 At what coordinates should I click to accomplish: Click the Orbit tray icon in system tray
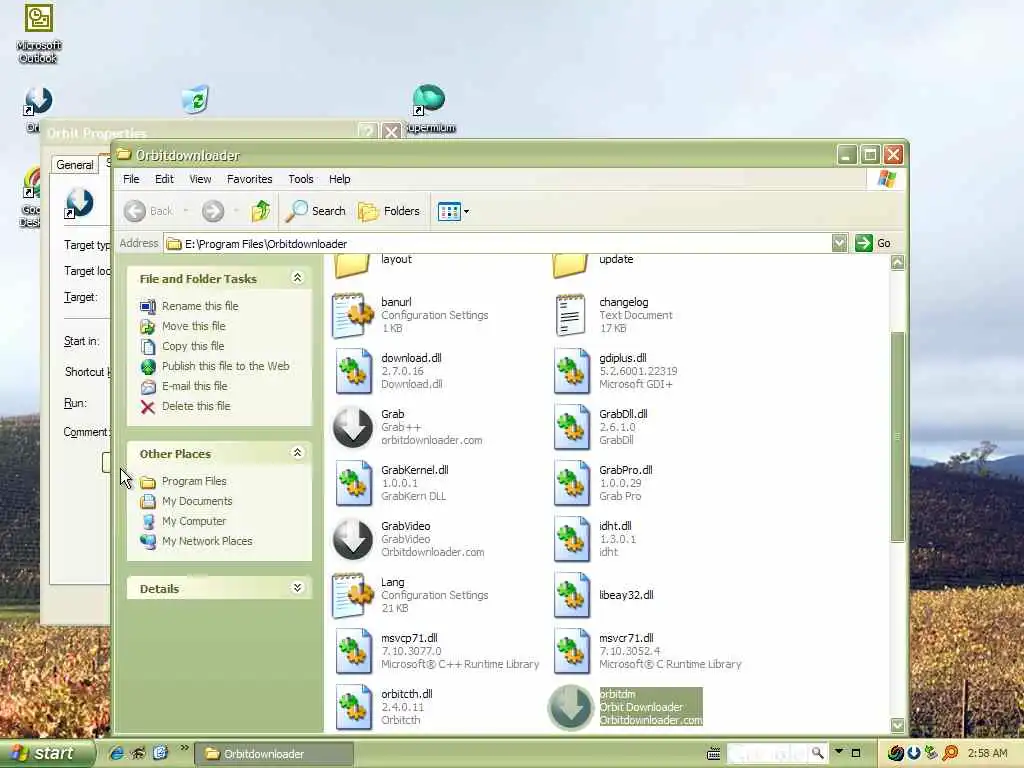coord(914,753)
